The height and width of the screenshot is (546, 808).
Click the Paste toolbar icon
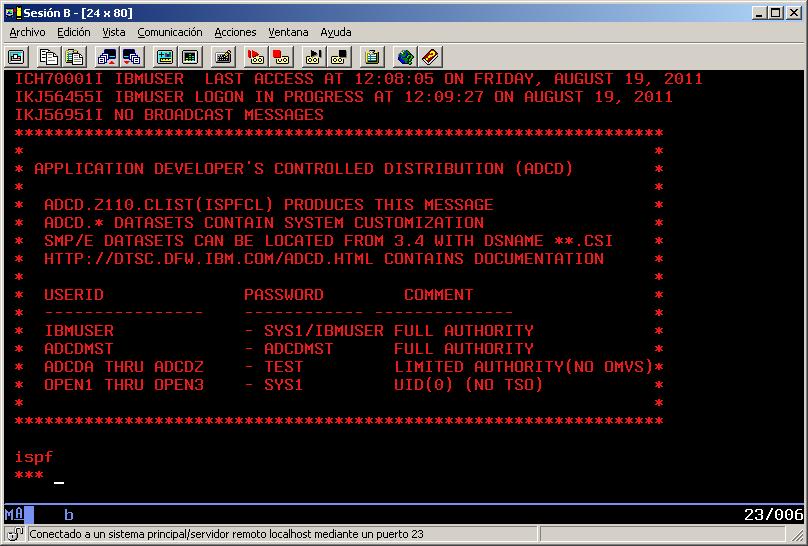point(74,57)
